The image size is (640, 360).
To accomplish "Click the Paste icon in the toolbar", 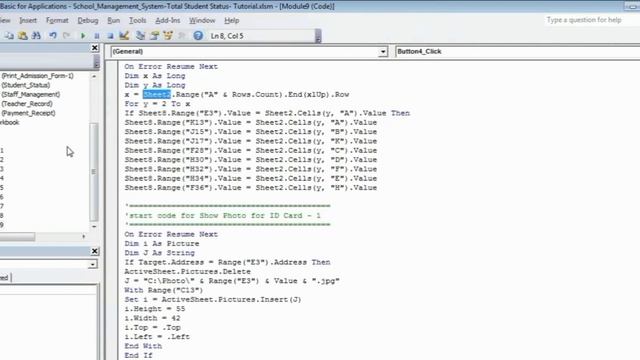I will pyautogui.click(x=23, y=36).
